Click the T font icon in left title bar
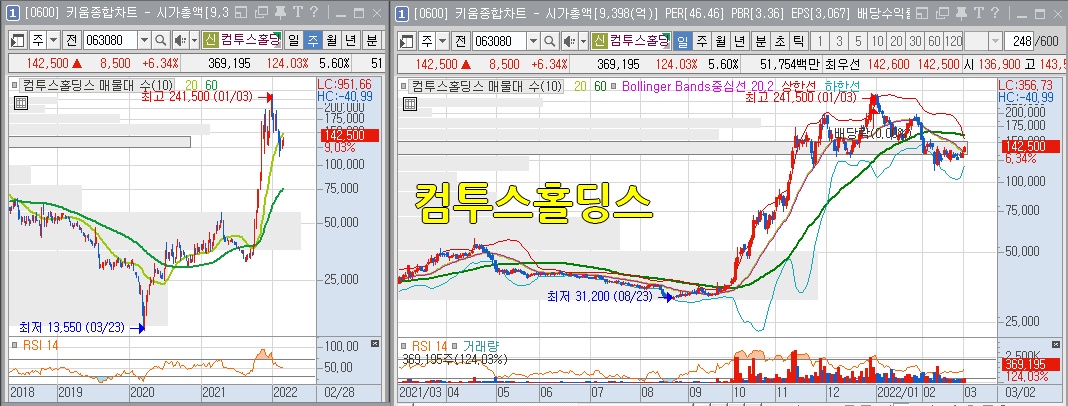 (x=296, y=12)
